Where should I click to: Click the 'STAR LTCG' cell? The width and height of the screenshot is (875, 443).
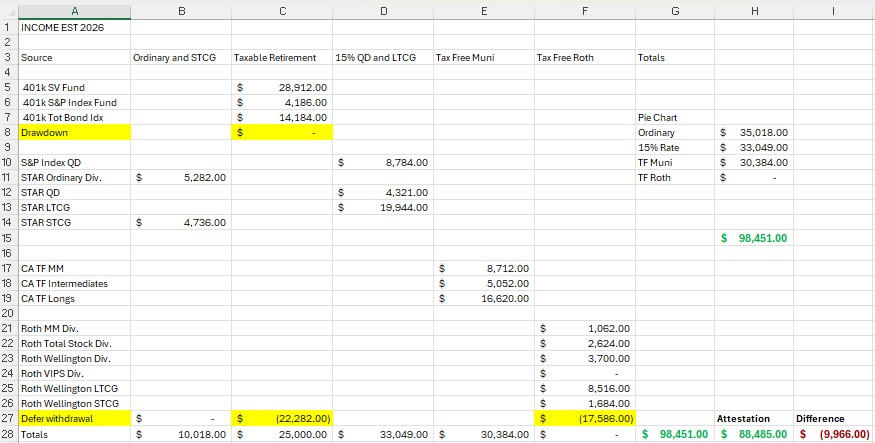point(75,208)
